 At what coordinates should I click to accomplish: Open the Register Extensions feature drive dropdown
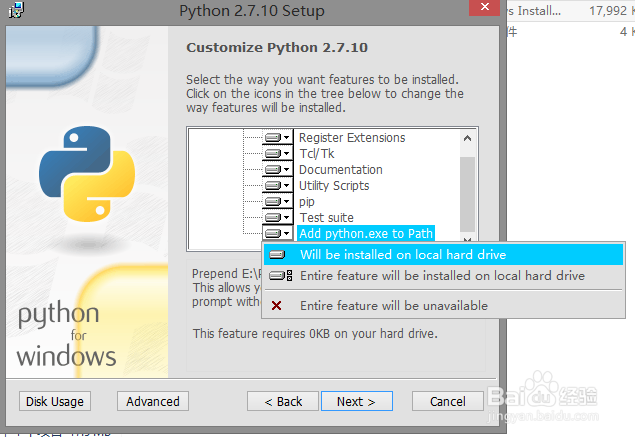pyautogui.click(x=277, y=138)
